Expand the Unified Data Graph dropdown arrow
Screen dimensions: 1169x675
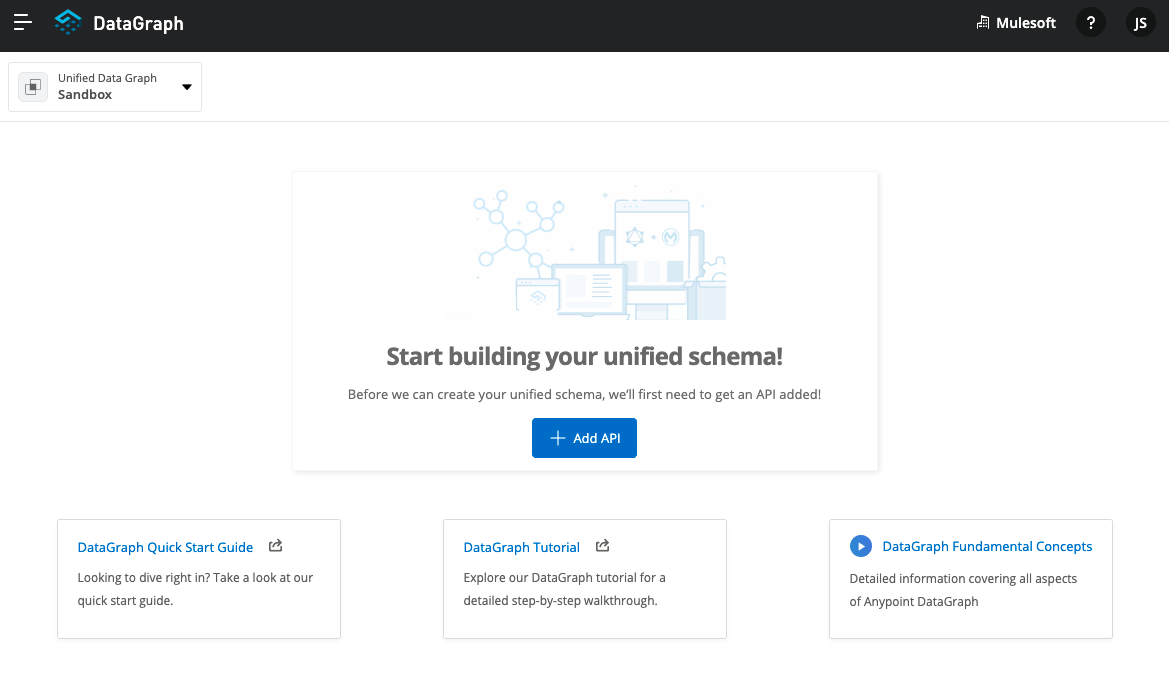pyautogui.click(x=186, y=87)
